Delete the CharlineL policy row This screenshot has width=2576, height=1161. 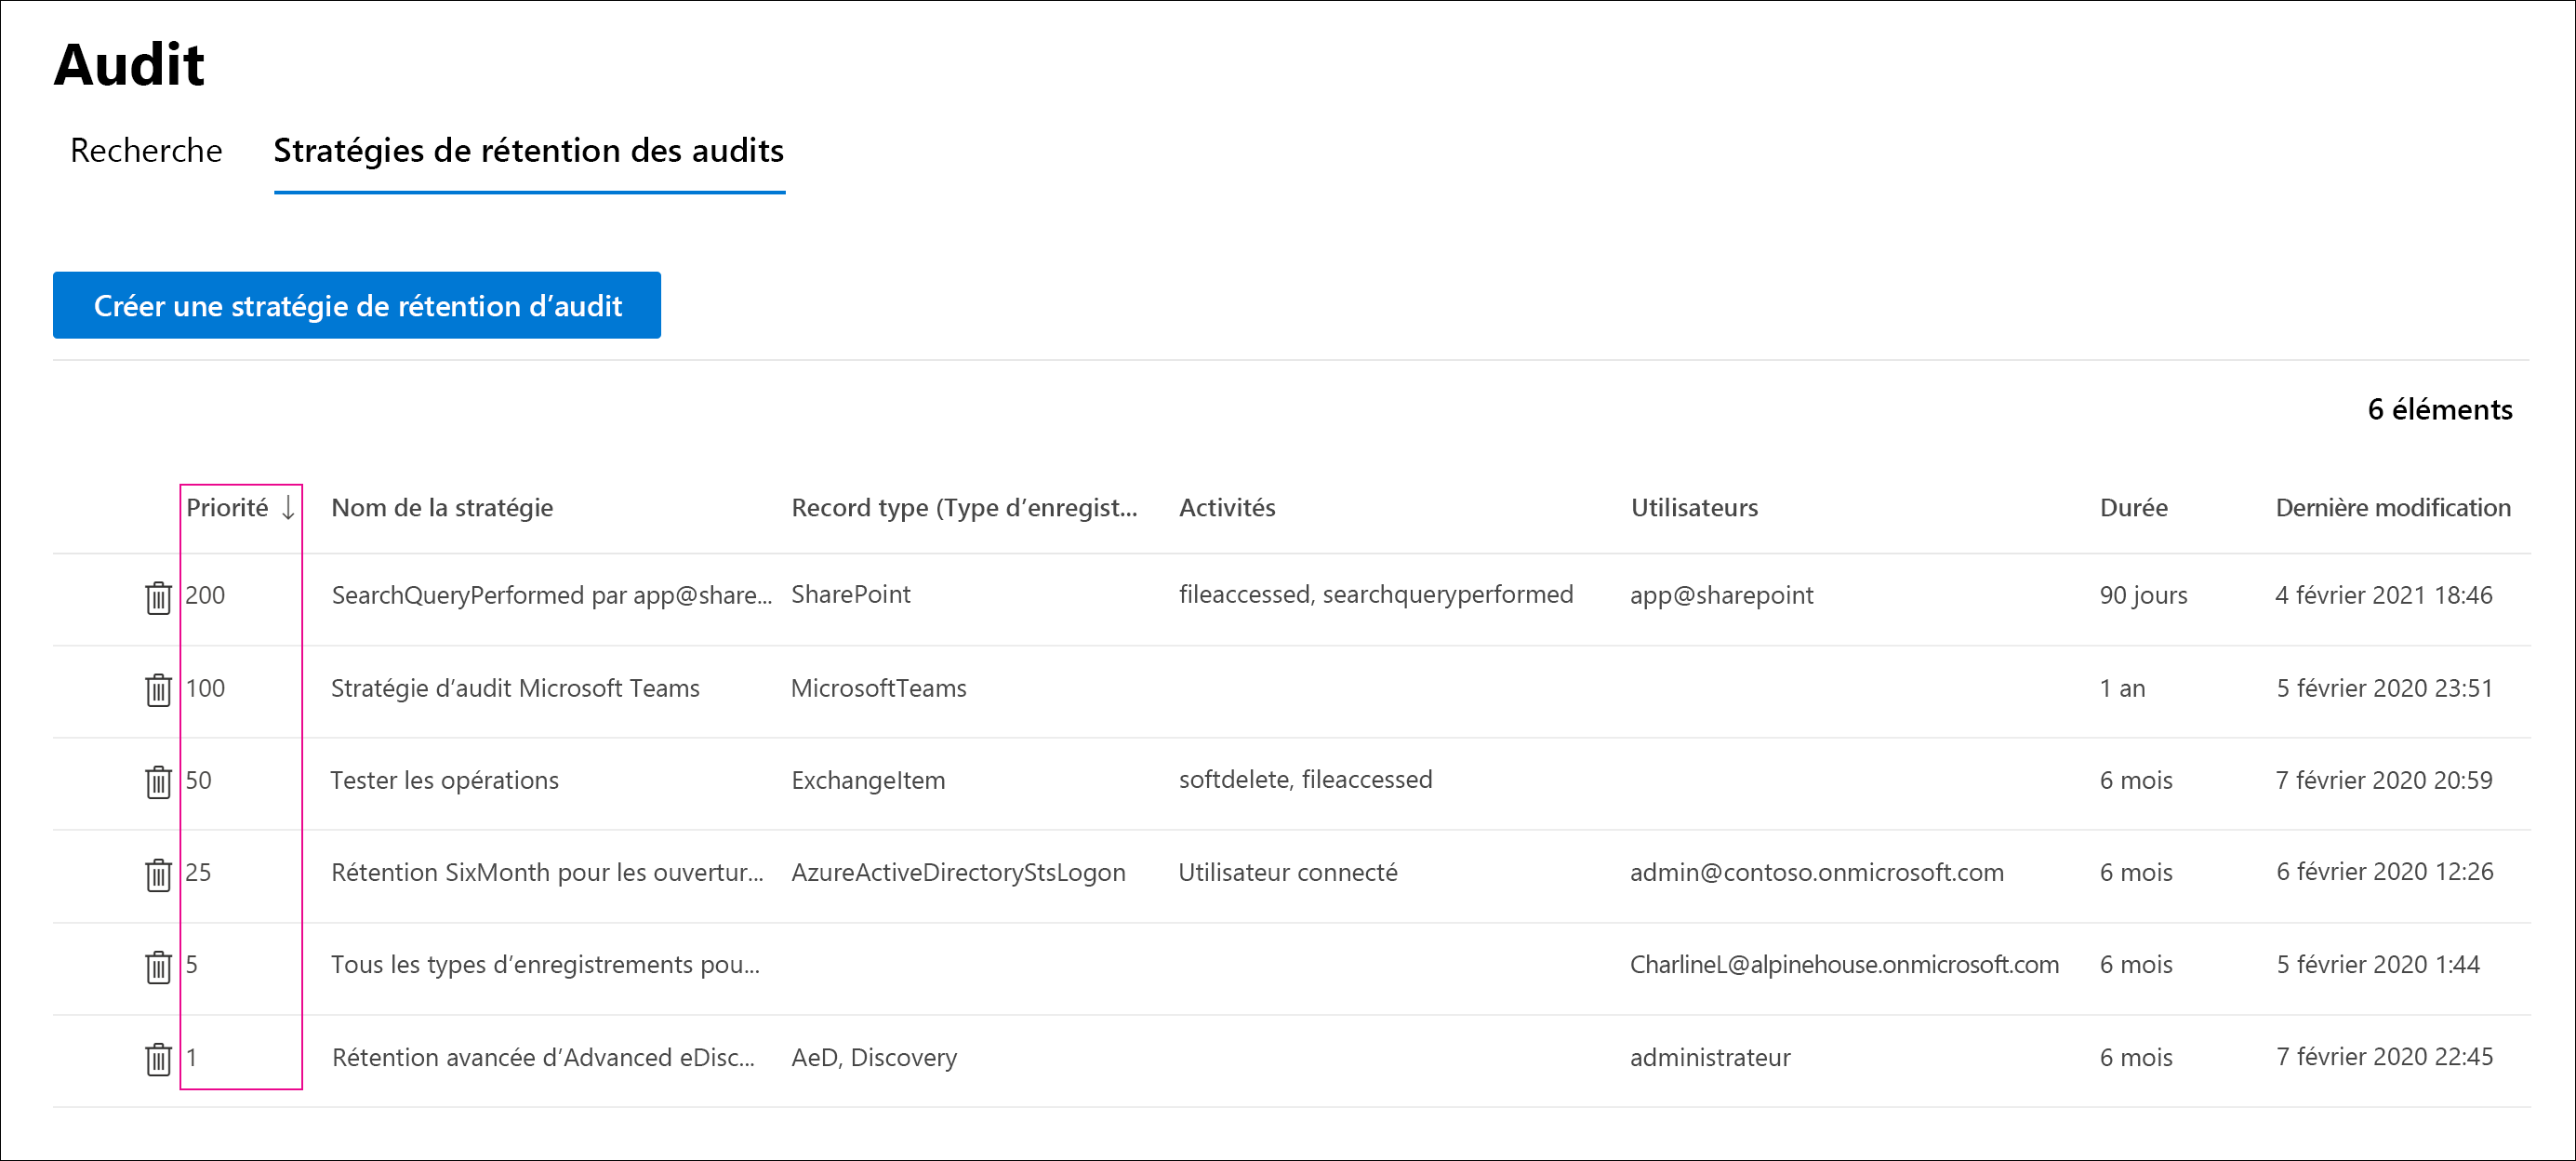tap(158, 966)
